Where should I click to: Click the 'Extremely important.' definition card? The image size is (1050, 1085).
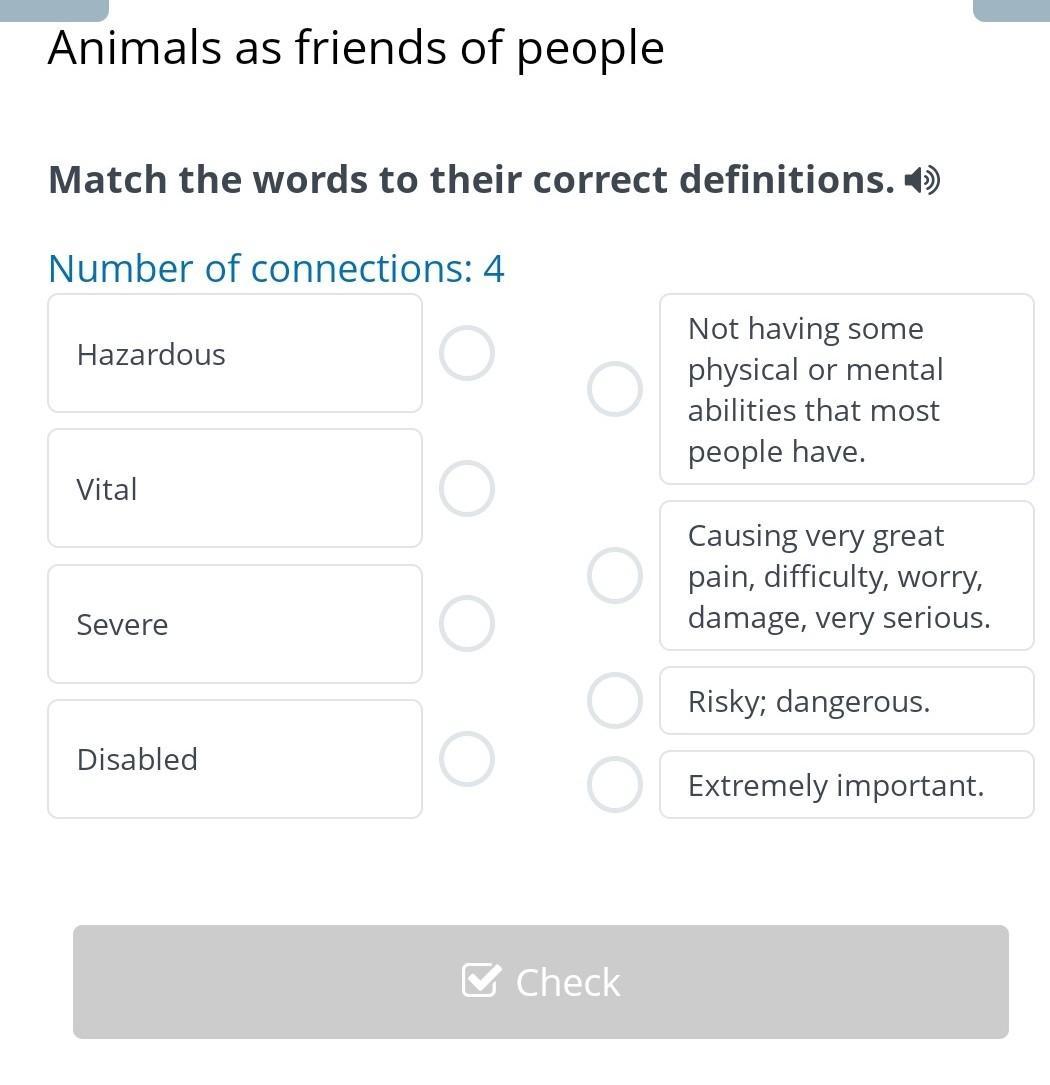click(847, 784)
